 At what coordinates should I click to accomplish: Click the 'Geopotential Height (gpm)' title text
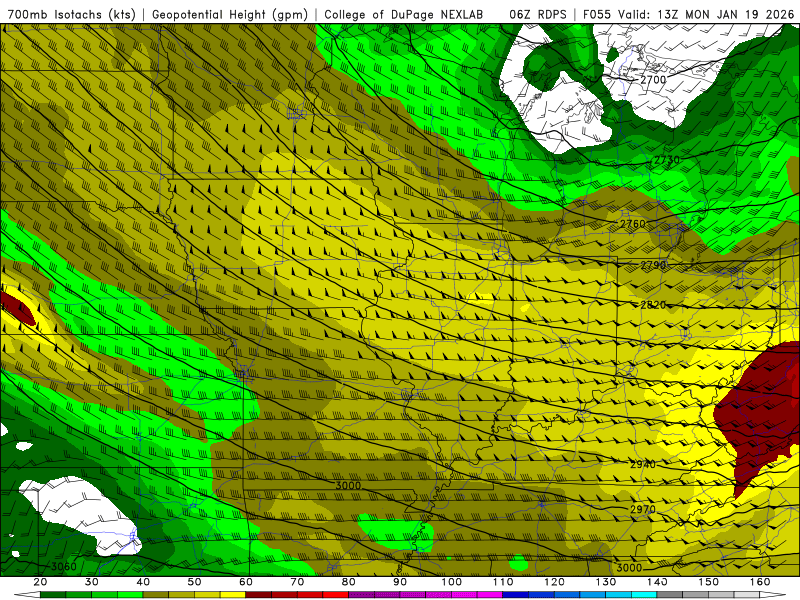(x=230, y=14)
